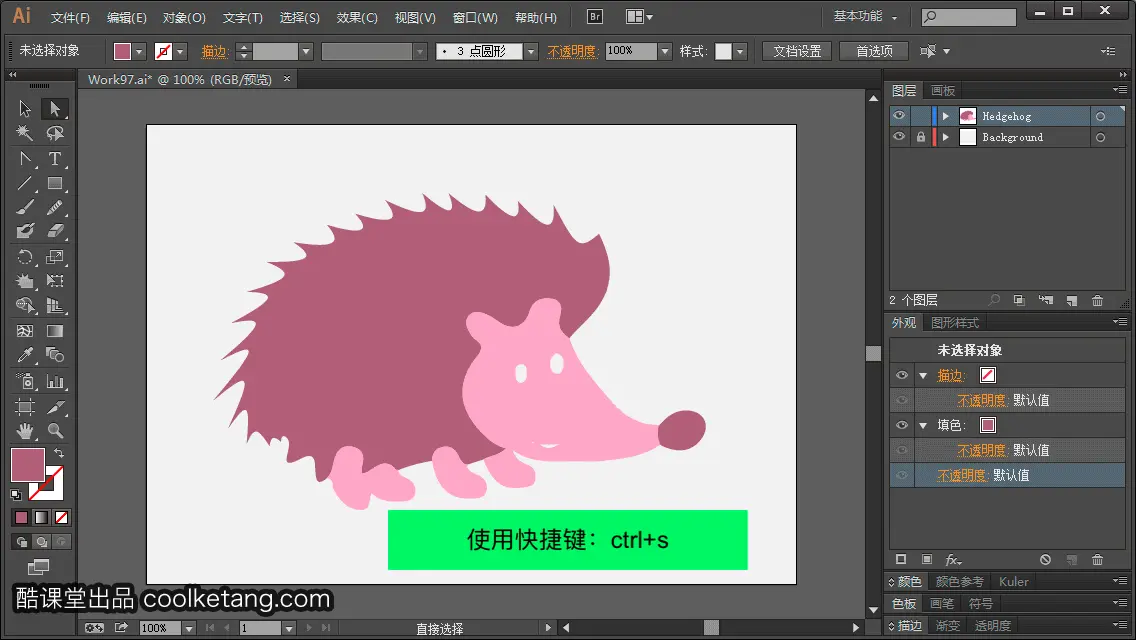
Task: Create new layer in Layers panel
Action: [1072, 300]
